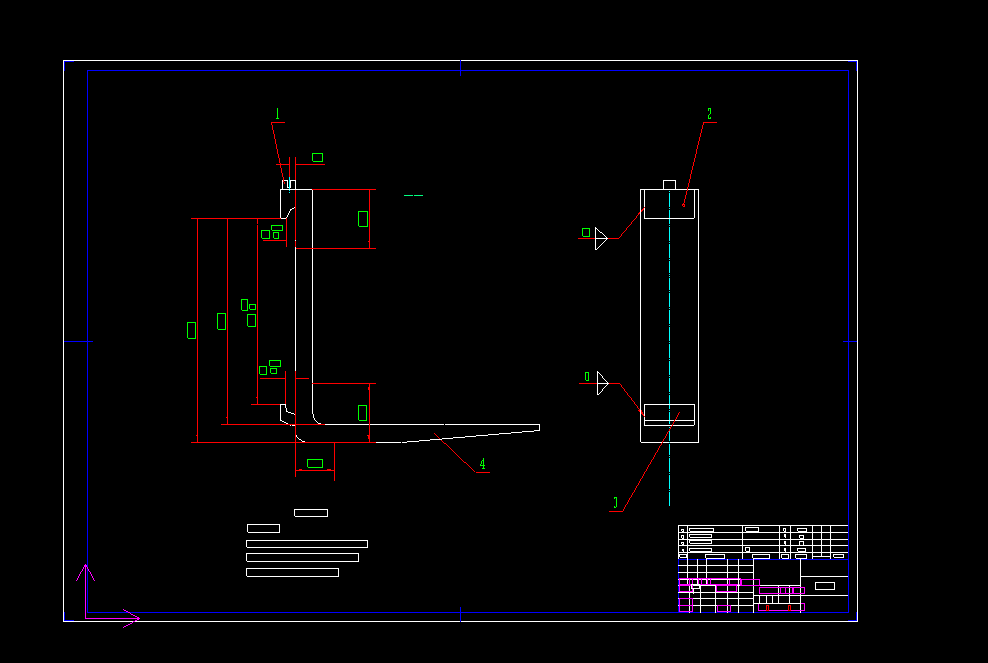Select balloon number 3 below the front view
This screenshot has height=663, width=988.
[616, 503]
